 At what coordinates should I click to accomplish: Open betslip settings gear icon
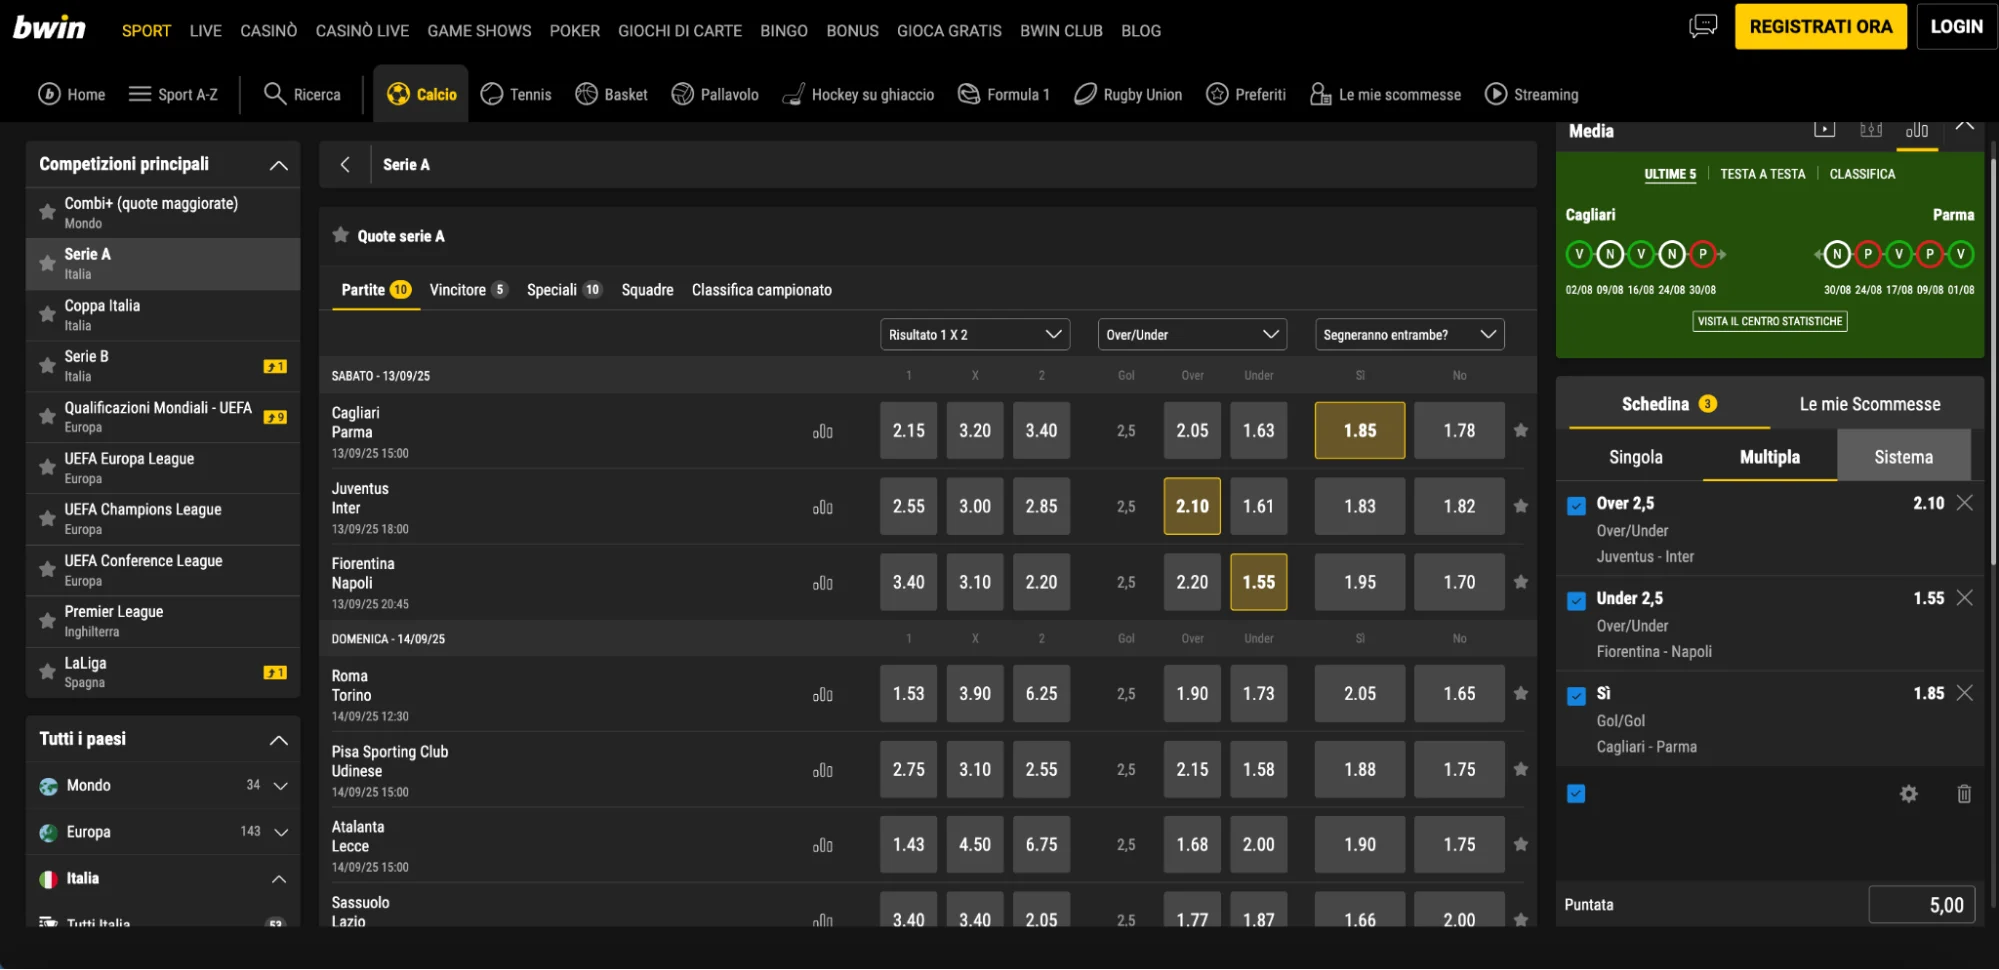pos(1908,794)
